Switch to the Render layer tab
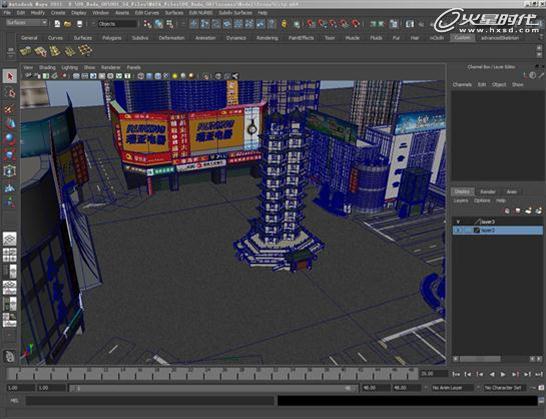The image size is (546, 419). [488, 192]
